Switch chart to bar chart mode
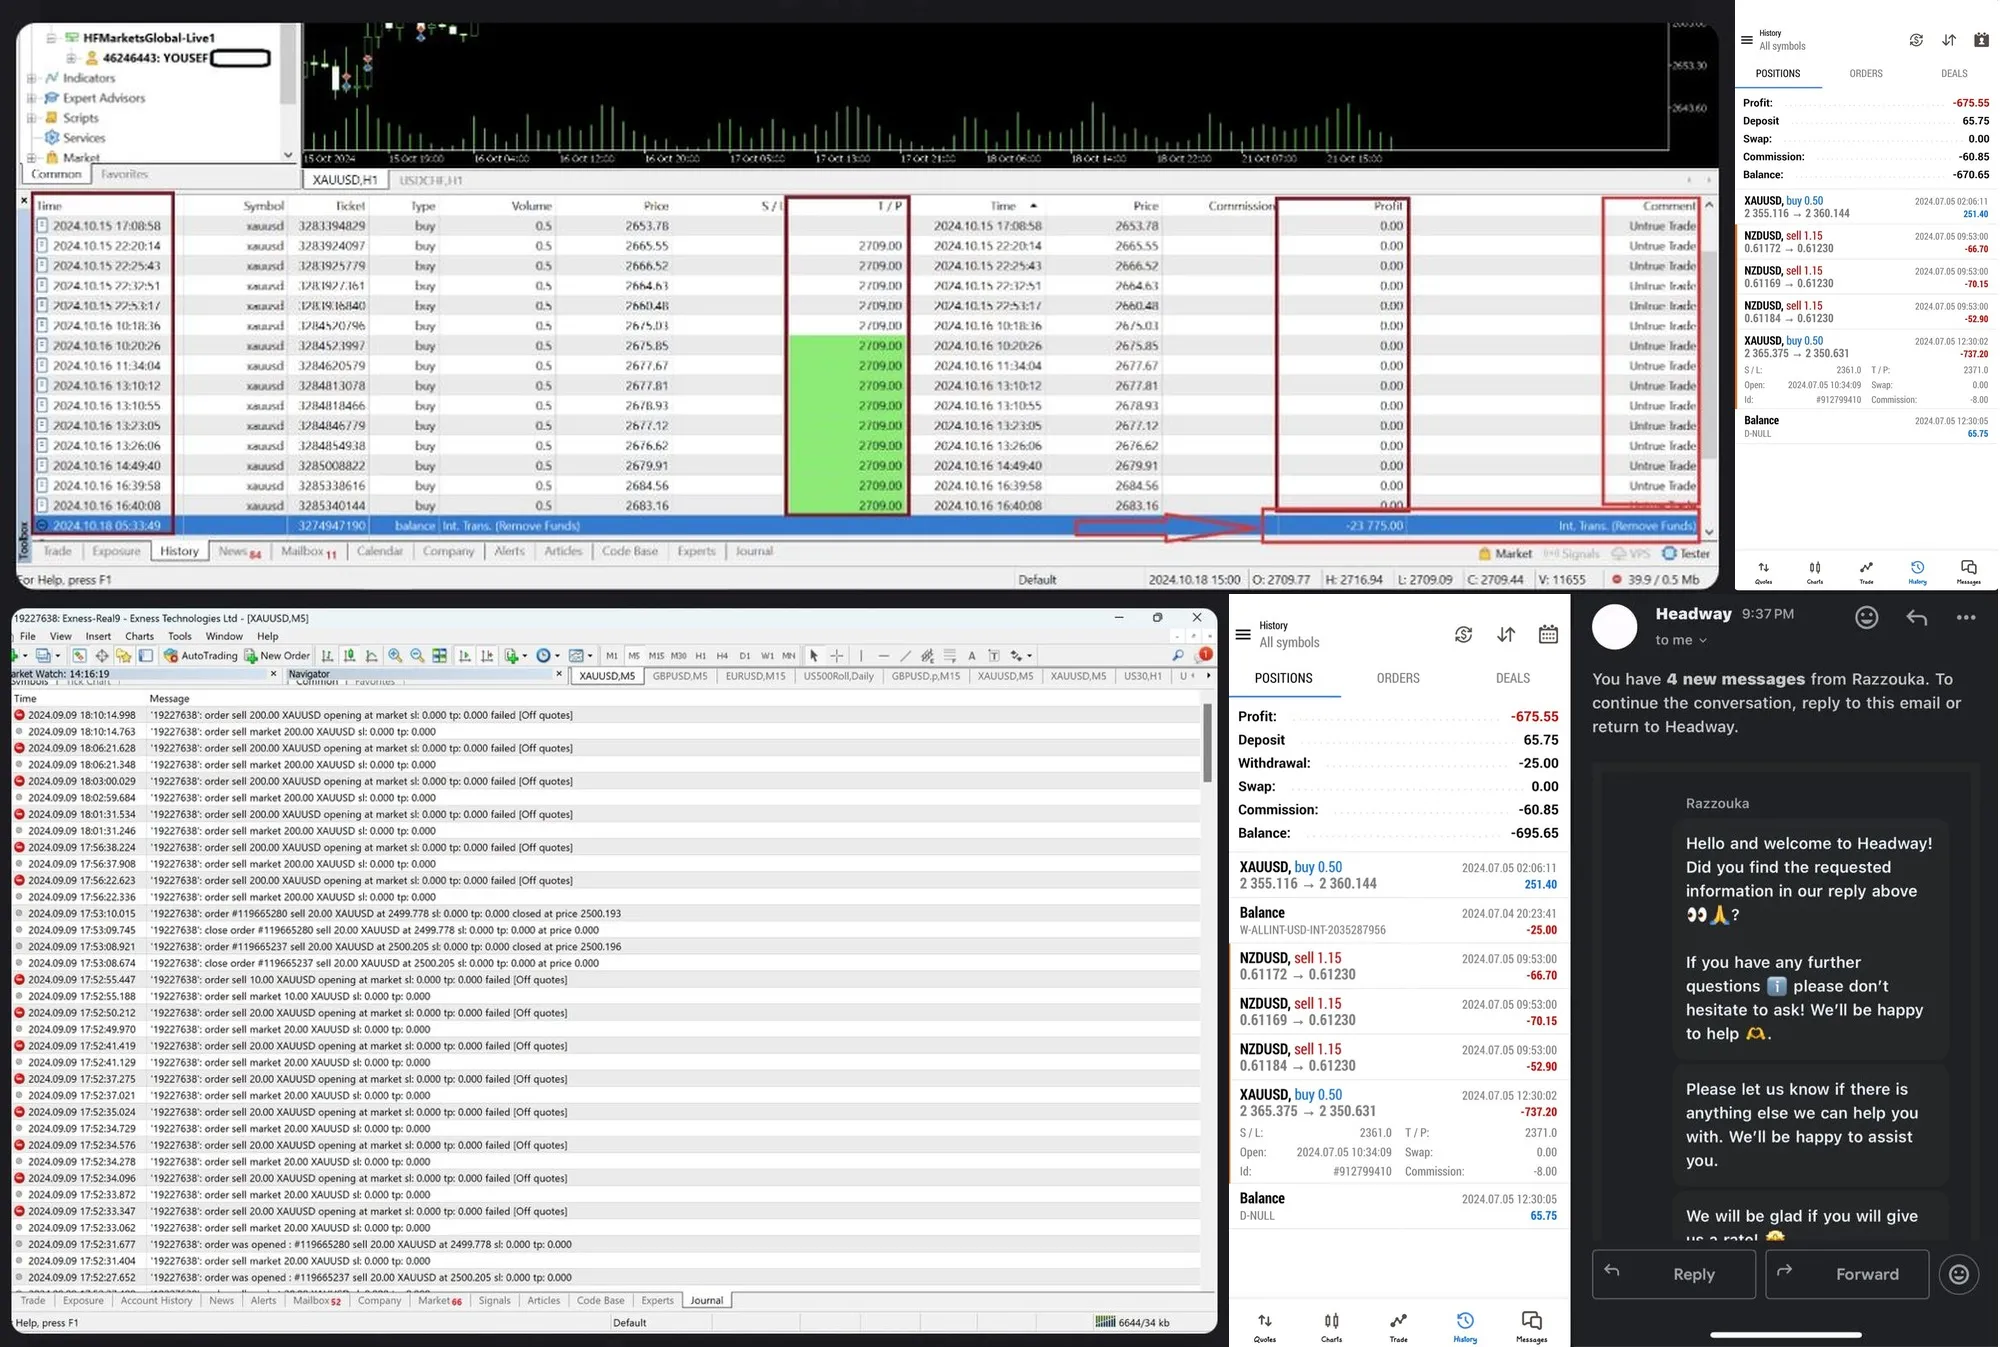 327,656
